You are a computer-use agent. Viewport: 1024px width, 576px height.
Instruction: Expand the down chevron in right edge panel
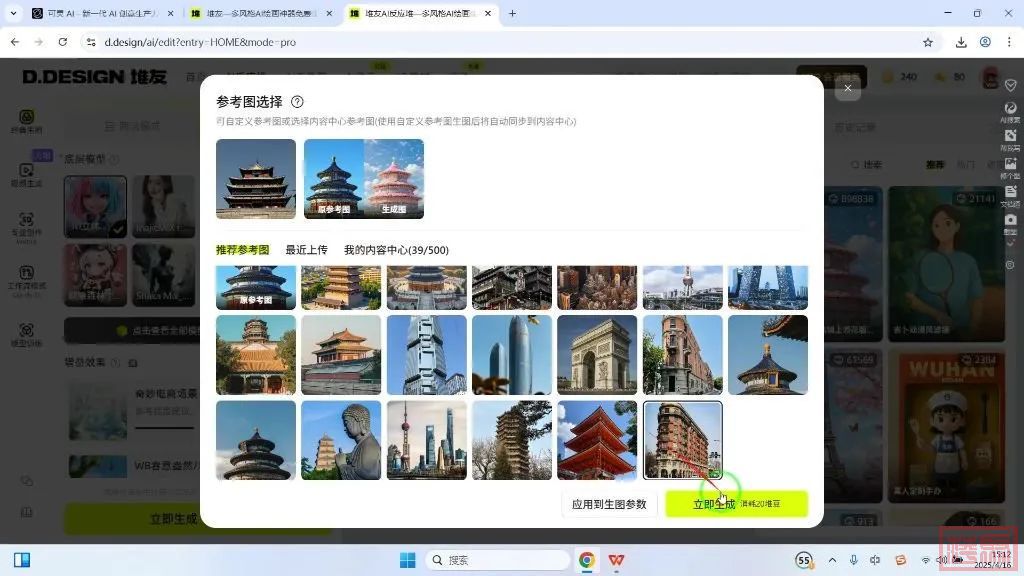click(x=1010, y=244)
